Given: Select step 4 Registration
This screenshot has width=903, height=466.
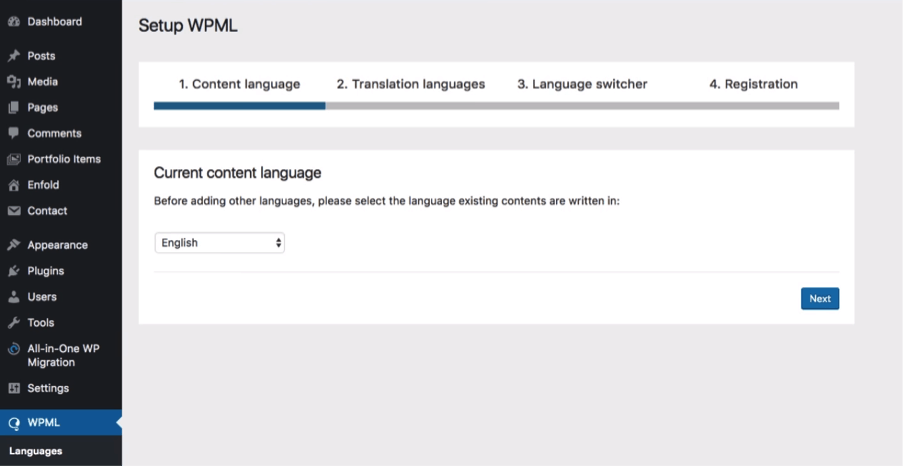Looking at the screenshot, I should tap(753, 84).
